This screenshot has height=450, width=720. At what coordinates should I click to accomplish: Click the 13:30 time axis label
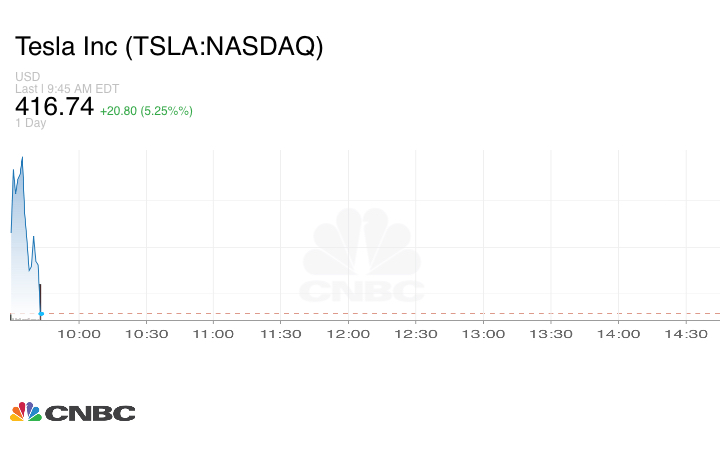tap(551, 334)
